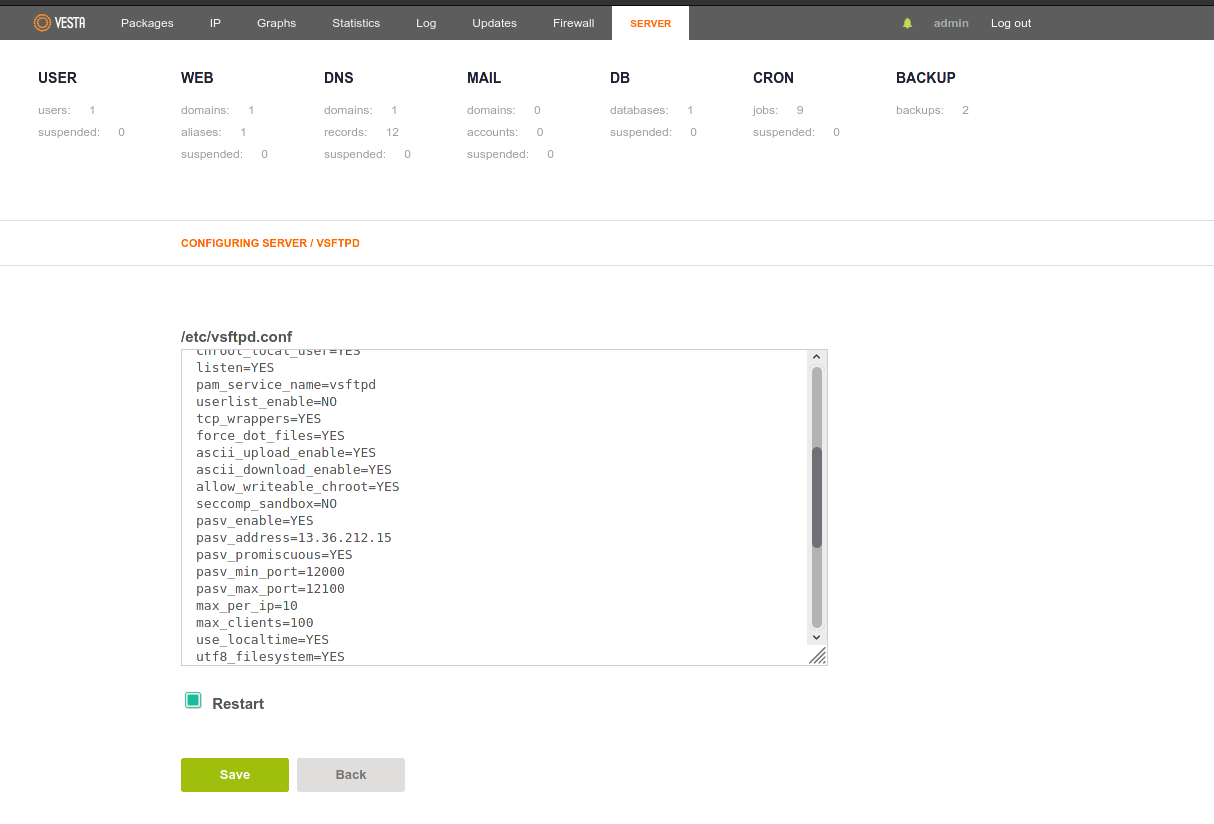Image resolution: width=1214 pixels, height=824 pixels.
Task: Select the SERVER tab
Action: coord(650,22)
